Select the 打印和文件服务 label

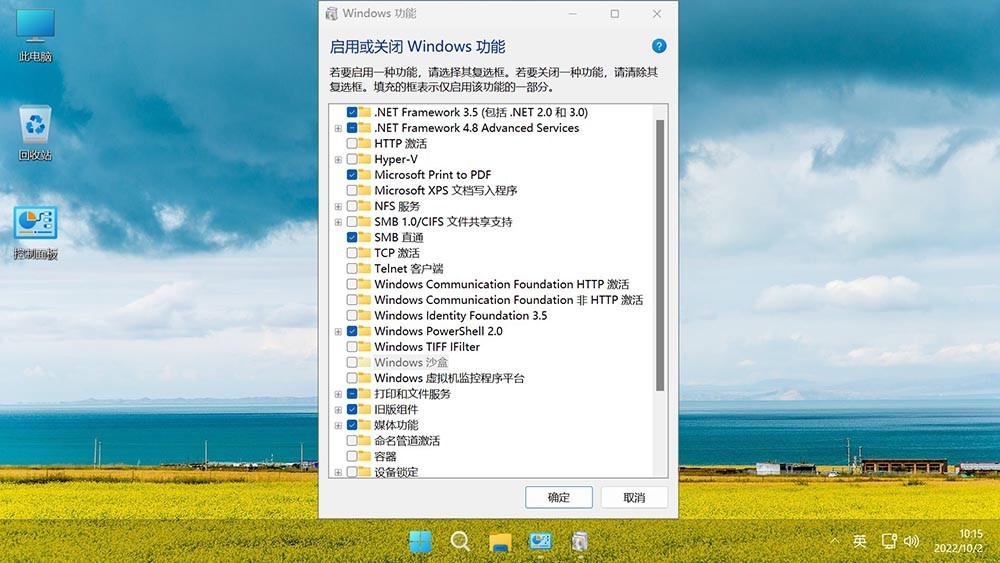[412, 394]
